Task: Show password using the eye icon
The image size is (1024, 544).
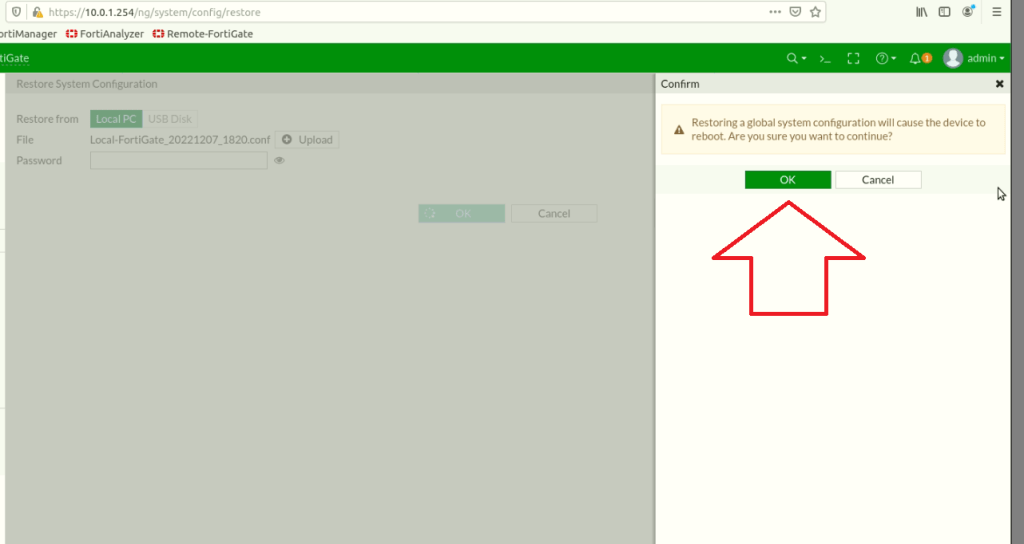Action: click(x=280, y=160)
